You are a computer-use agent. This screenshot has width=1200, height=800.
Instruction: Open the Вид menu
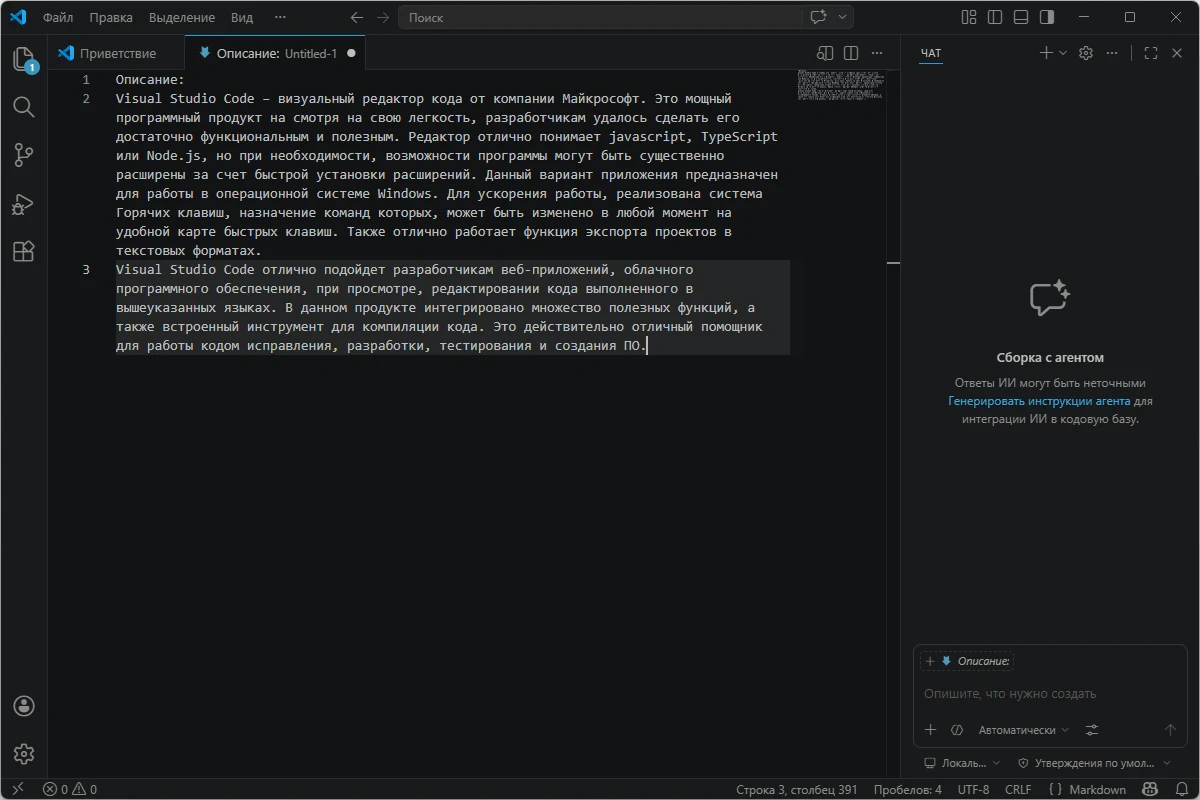pyautogui.click(x=242, y=17)
